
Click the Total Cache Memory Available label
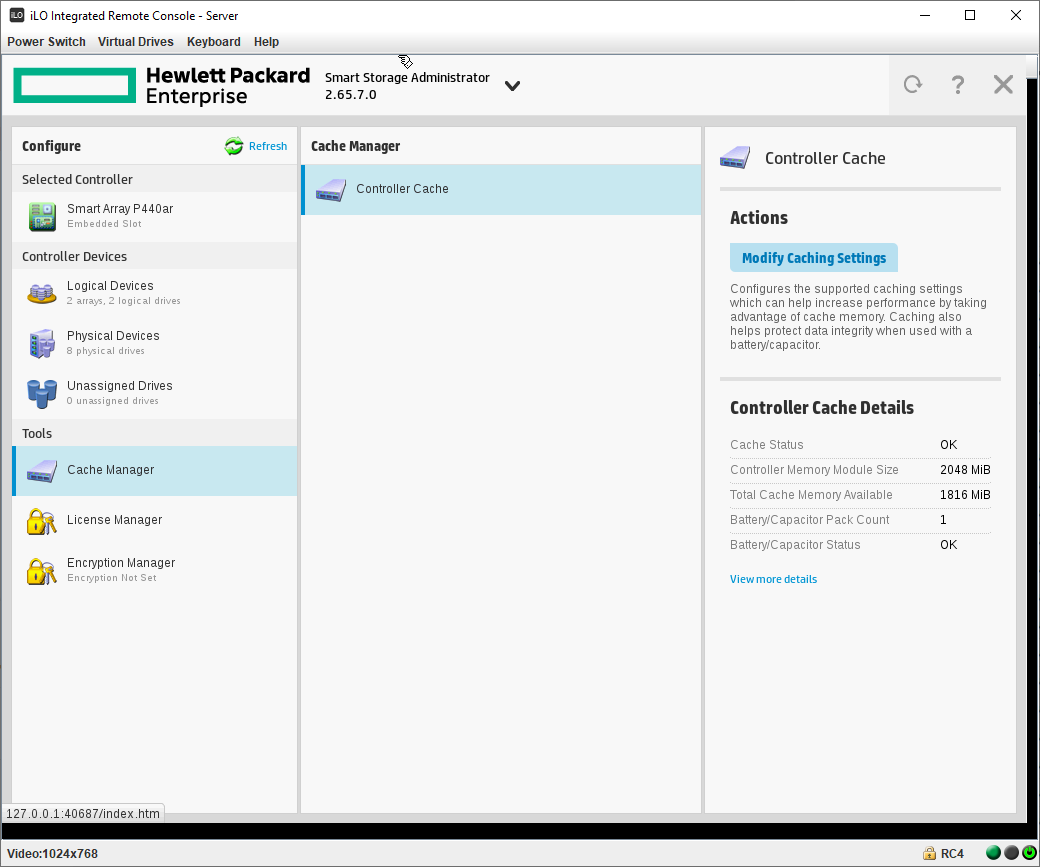(811, 495)
